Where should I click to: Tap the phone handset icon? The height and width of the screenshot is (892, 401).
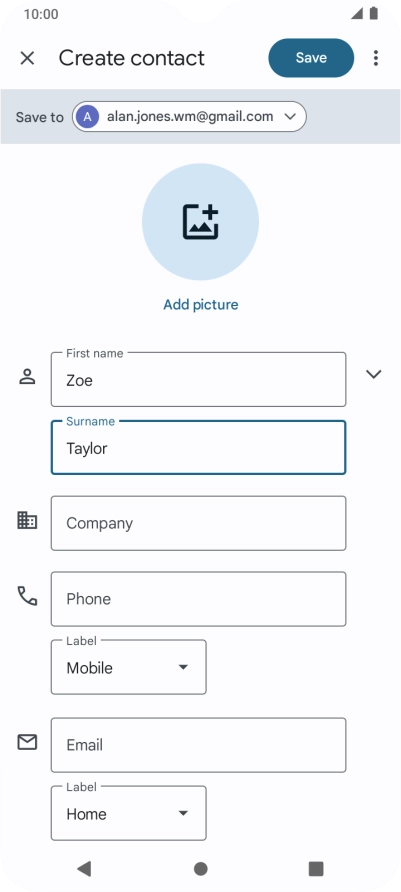(x=27, y=596)
